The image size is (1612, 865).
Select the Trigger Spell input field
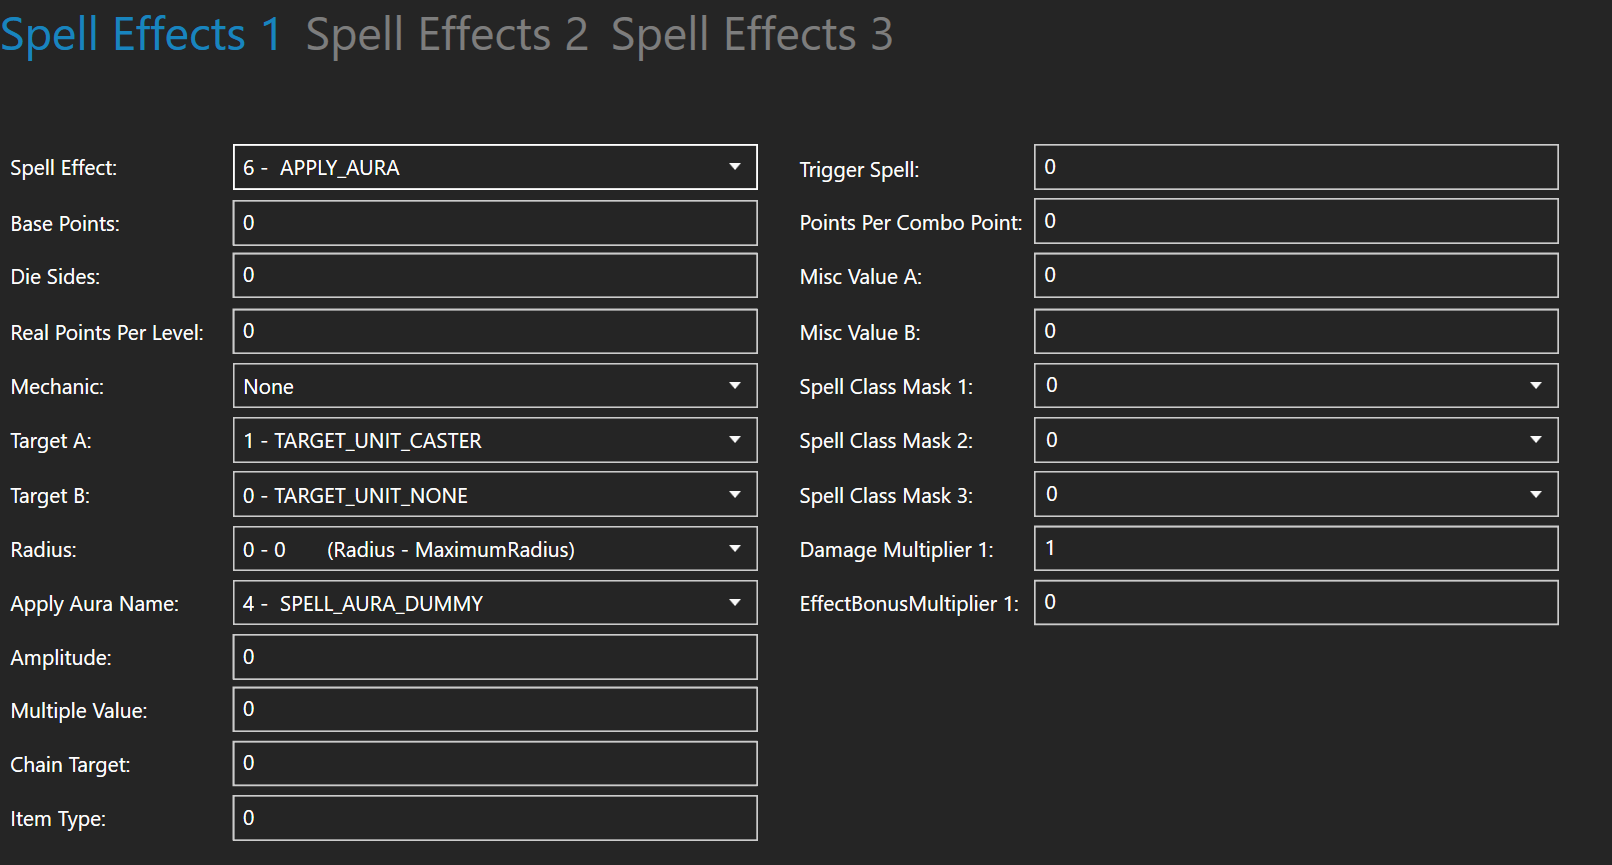click(x=1295, y=167)
